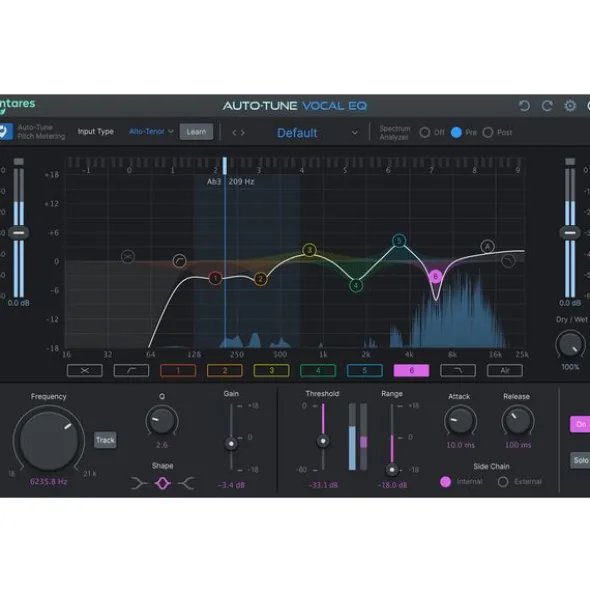
Task: Set Spectrum Analyzer to Off
Action: (424, 132)
